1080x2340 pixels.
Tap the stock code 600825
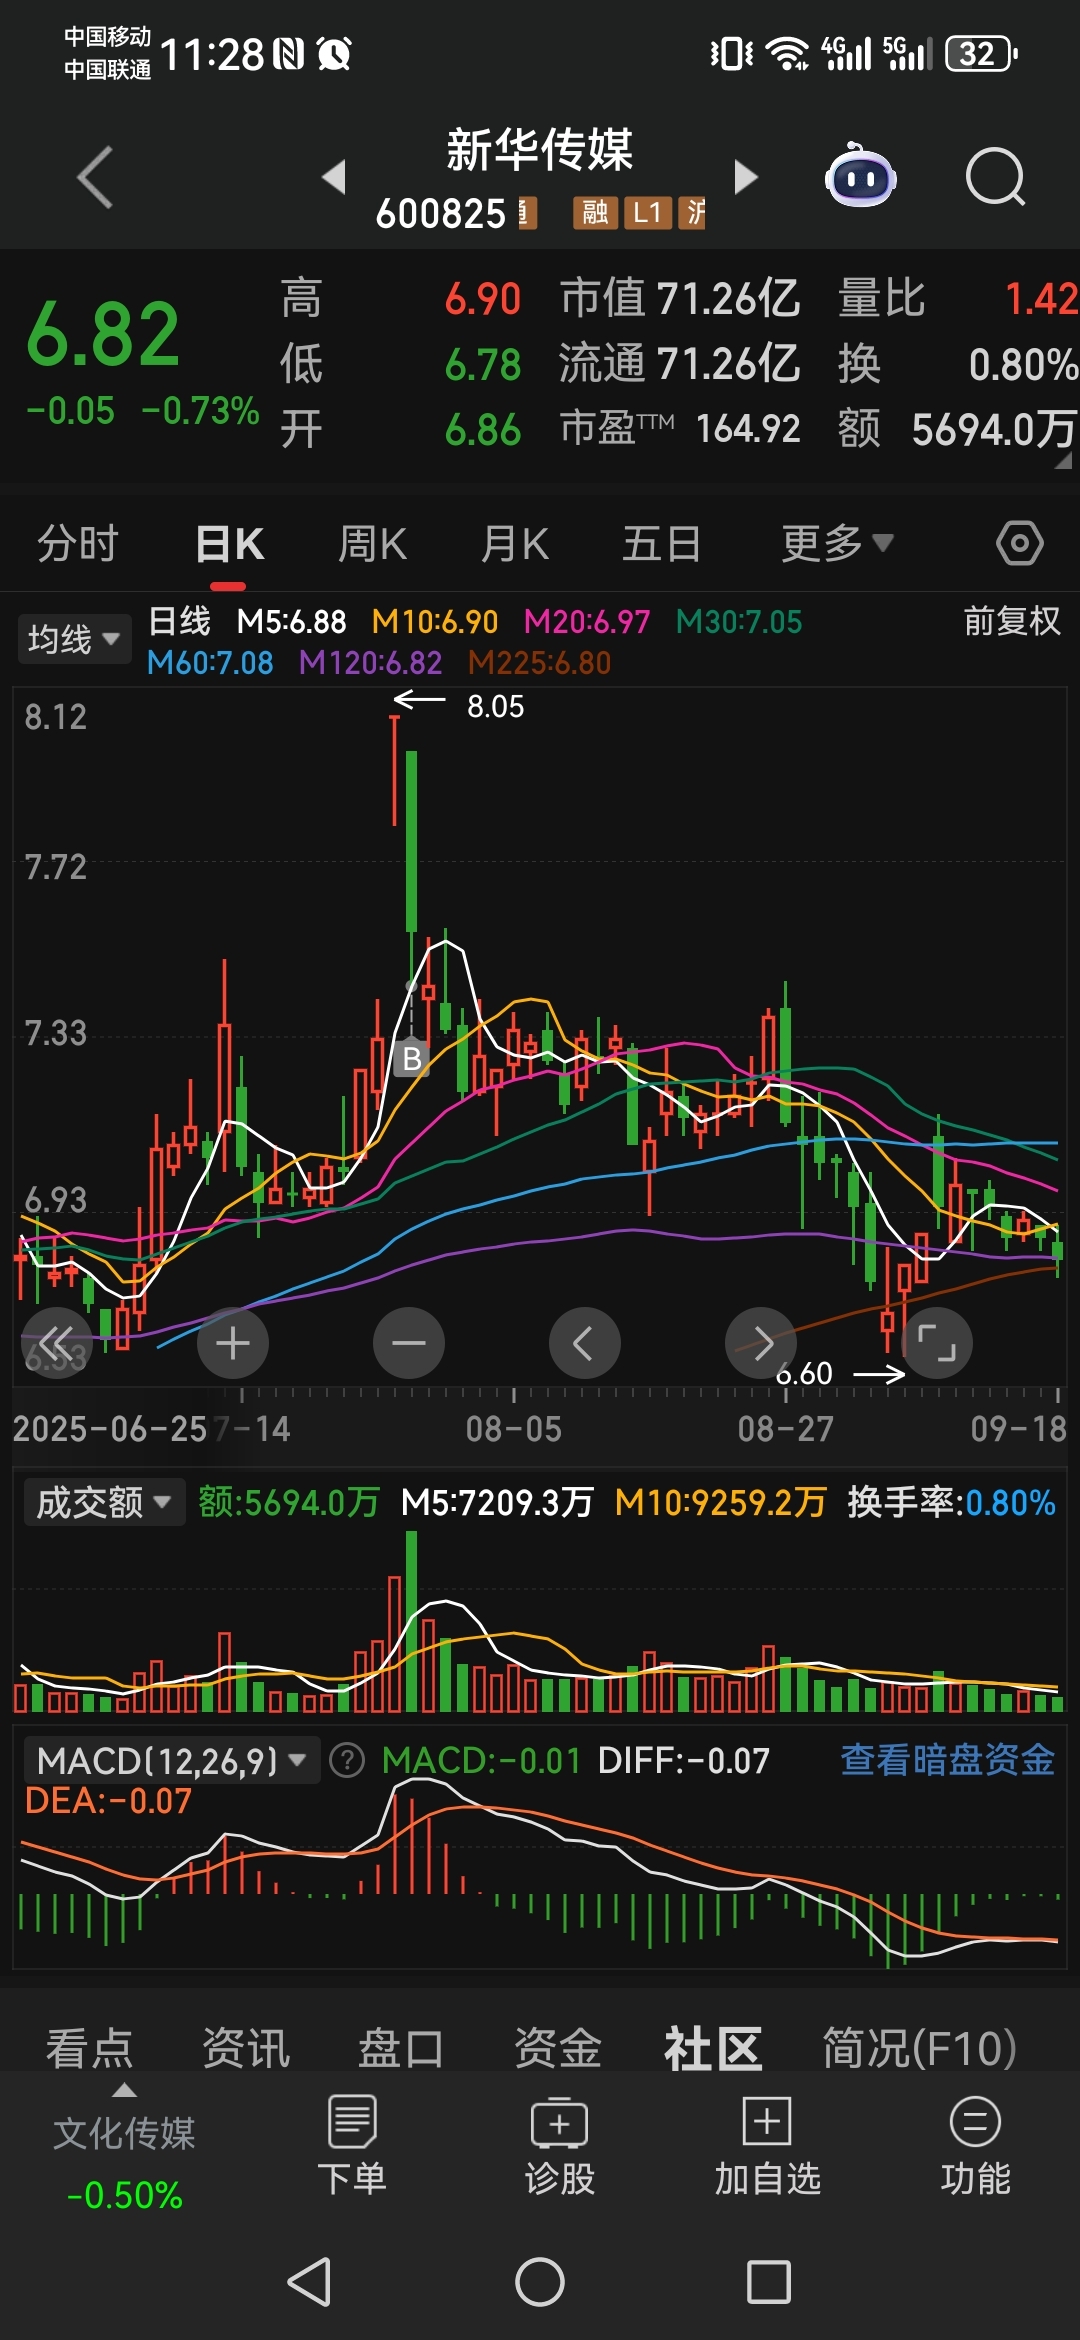[x=441, y=213]
